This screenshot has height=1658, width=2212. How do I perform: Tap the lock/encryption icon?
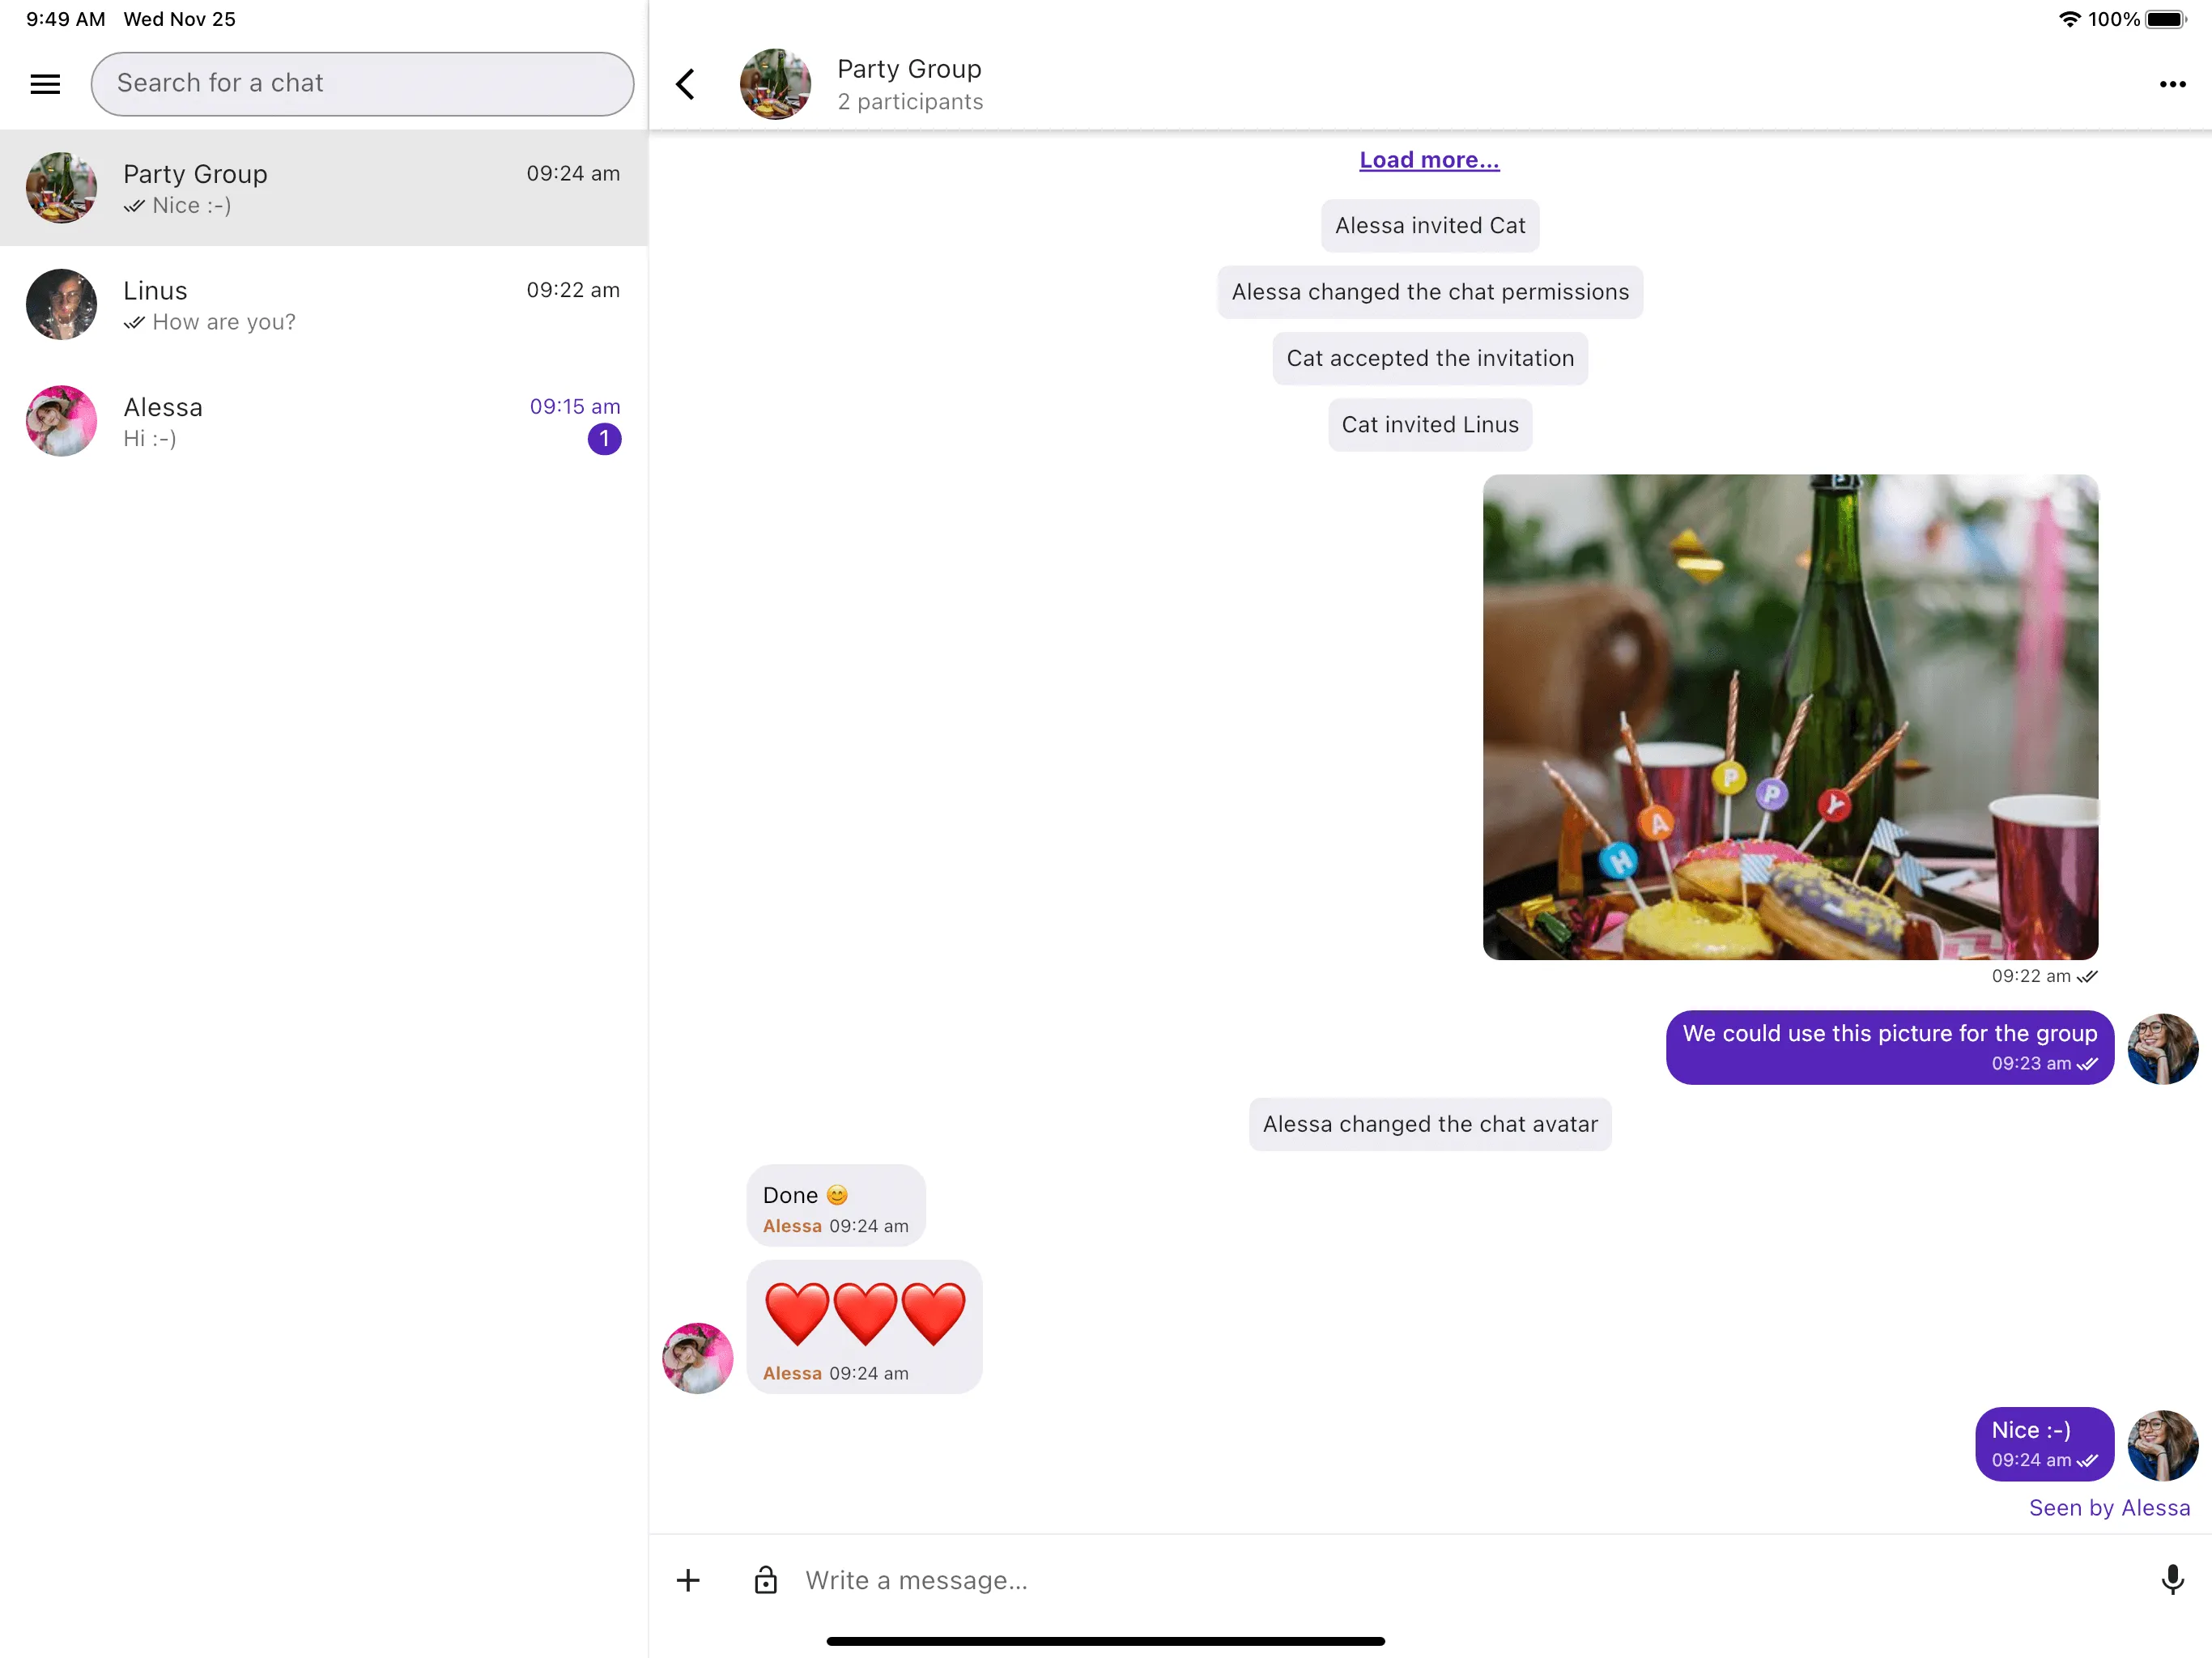point(763,1579)
